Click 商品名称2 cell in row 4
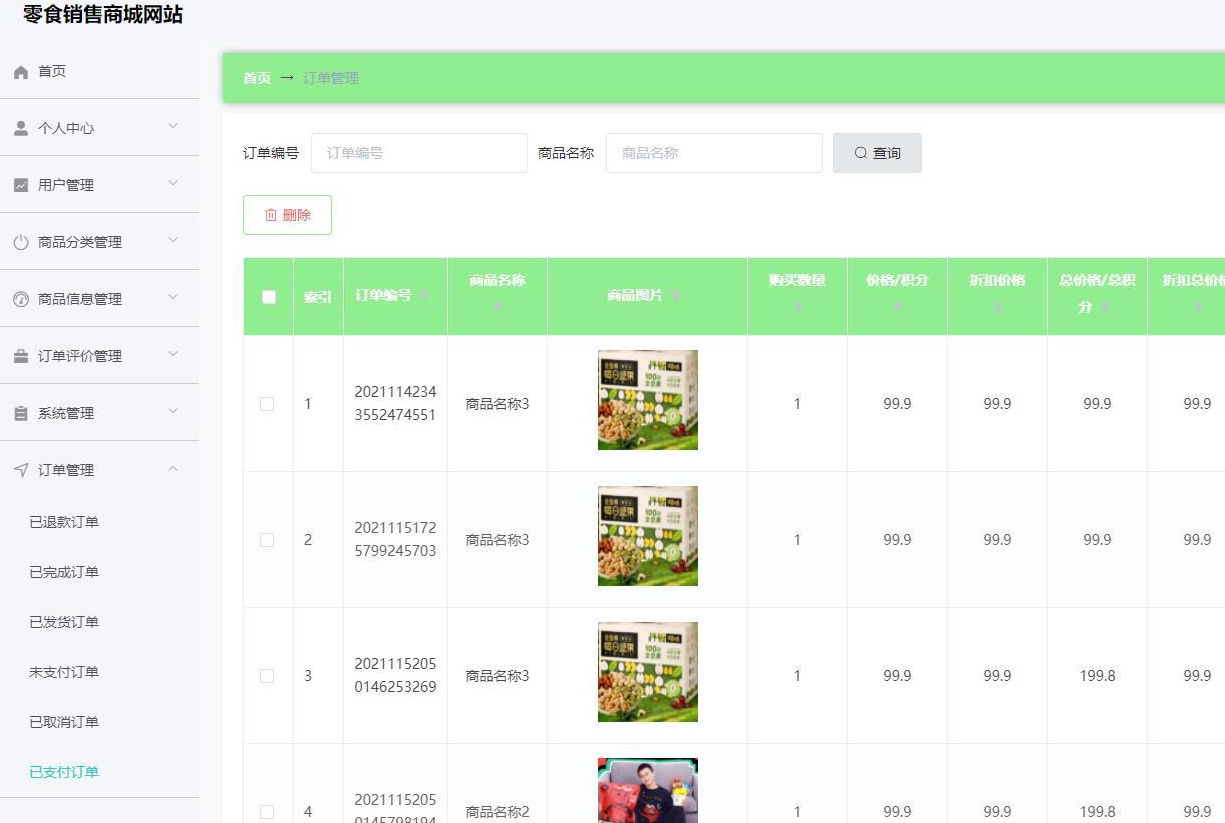 [x=497, y=812]
